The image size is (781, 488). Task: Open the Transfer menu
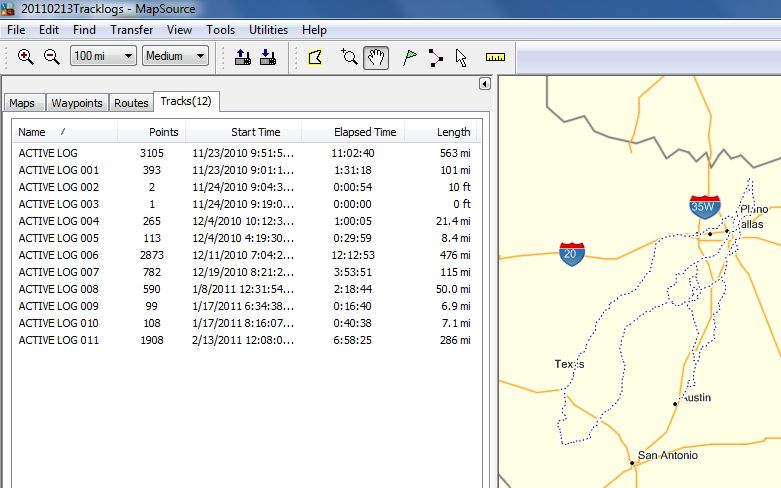tap(131, 30)
